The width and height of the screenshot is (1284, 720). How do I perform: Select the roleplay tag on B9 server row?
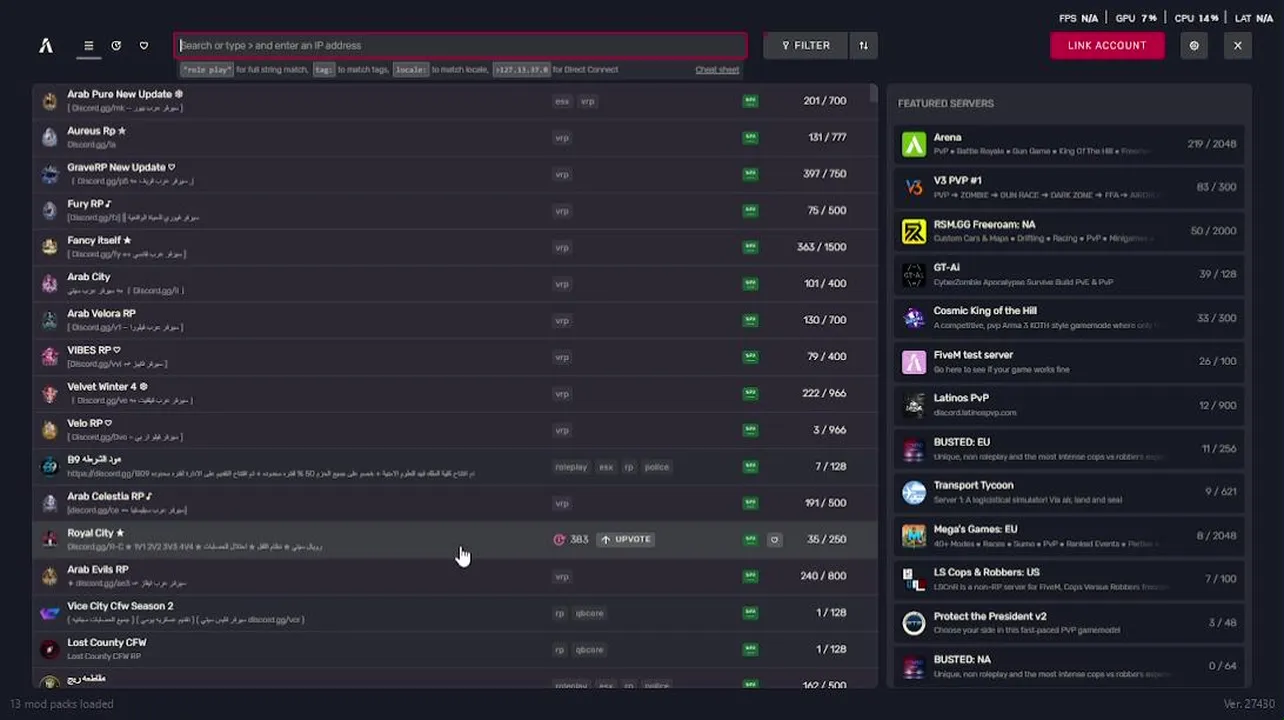tap(571, 467)
